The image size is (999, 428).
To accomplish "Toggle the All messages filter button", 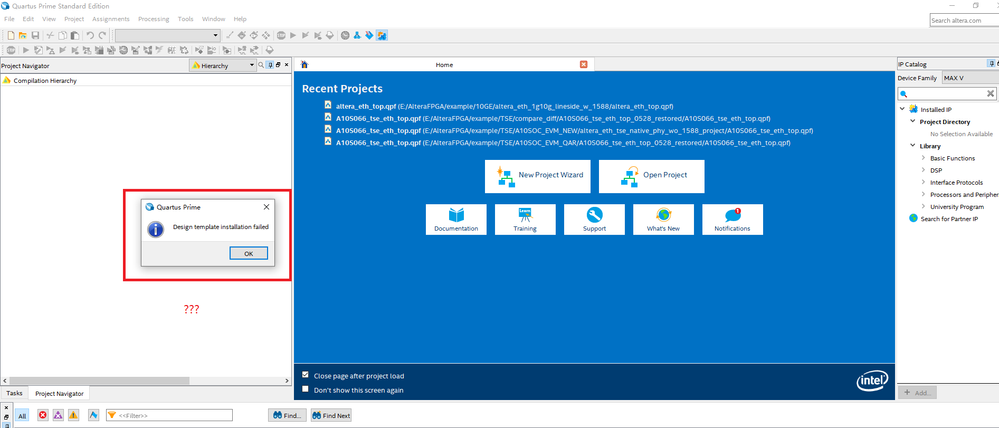I will pos(22,415).
